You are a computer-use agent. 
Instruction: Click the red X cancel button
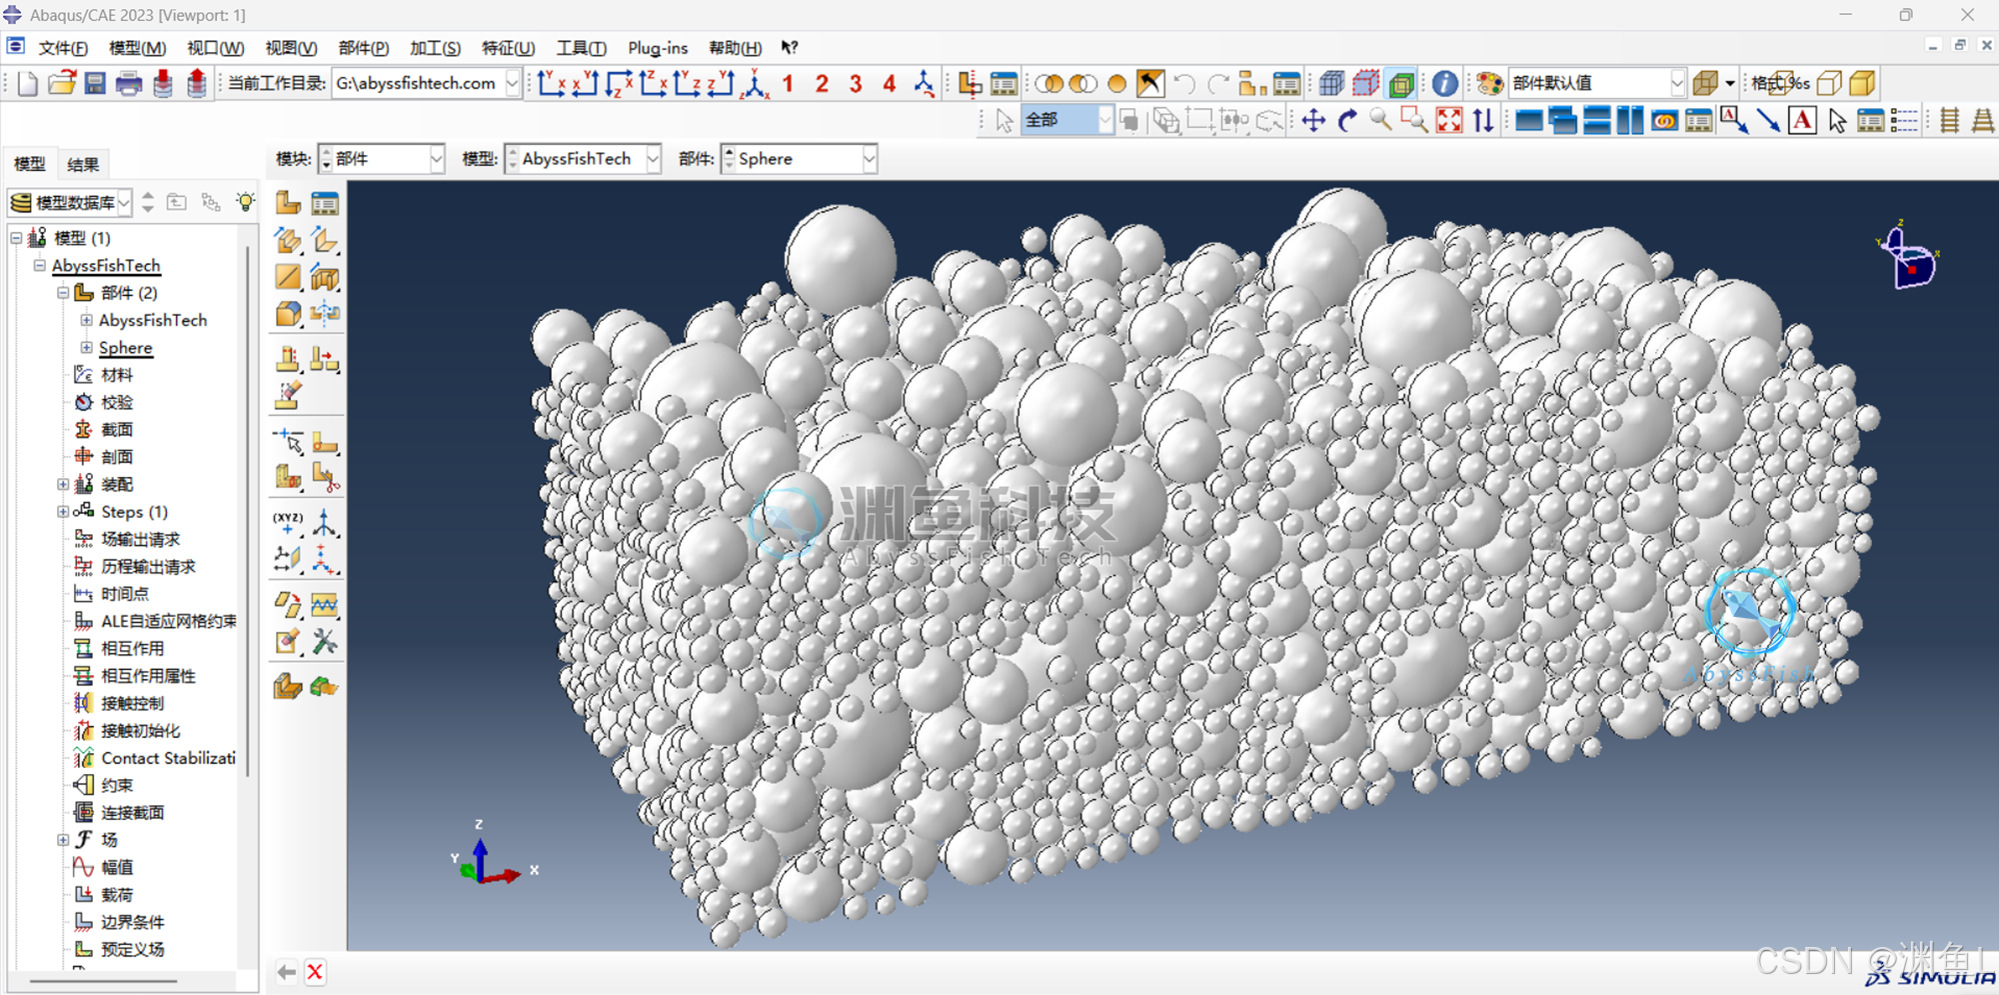(x=315, y=972)
